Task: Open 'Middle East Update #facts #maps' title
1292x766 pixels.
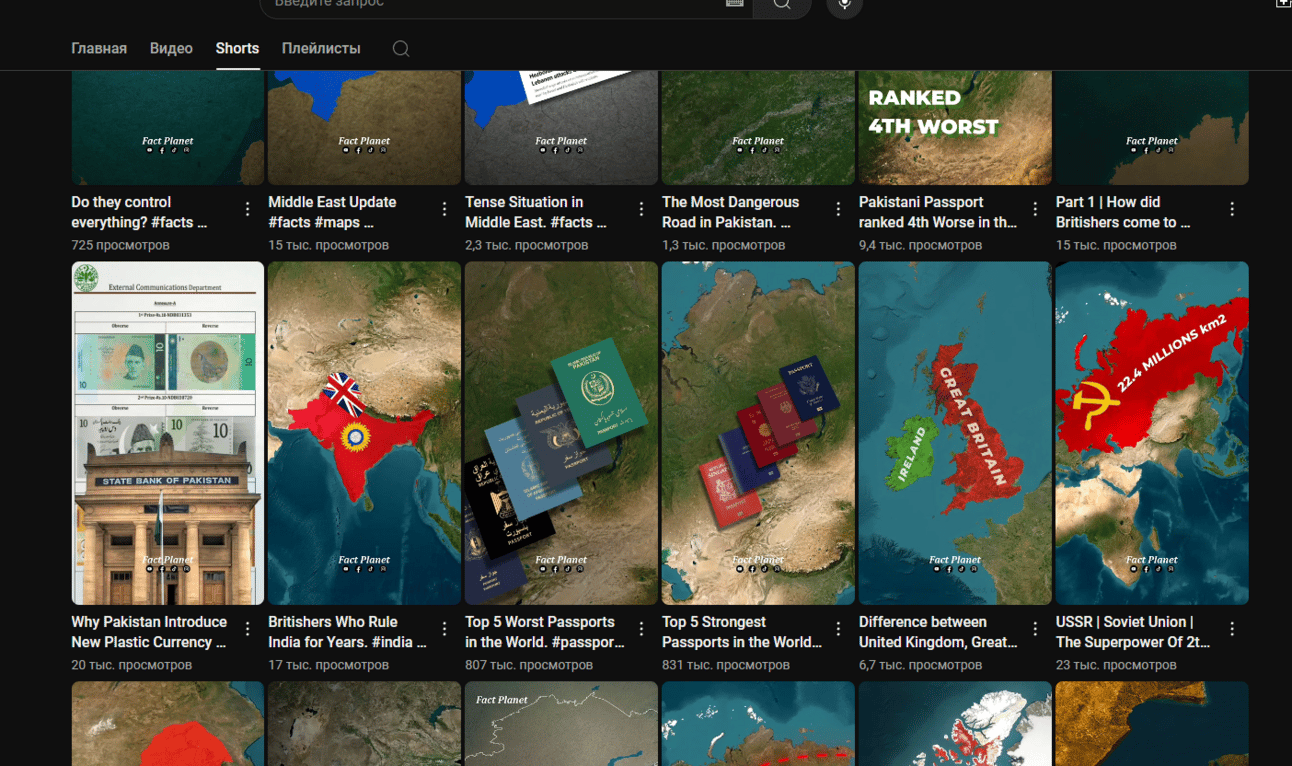Action: coord(332,212)
